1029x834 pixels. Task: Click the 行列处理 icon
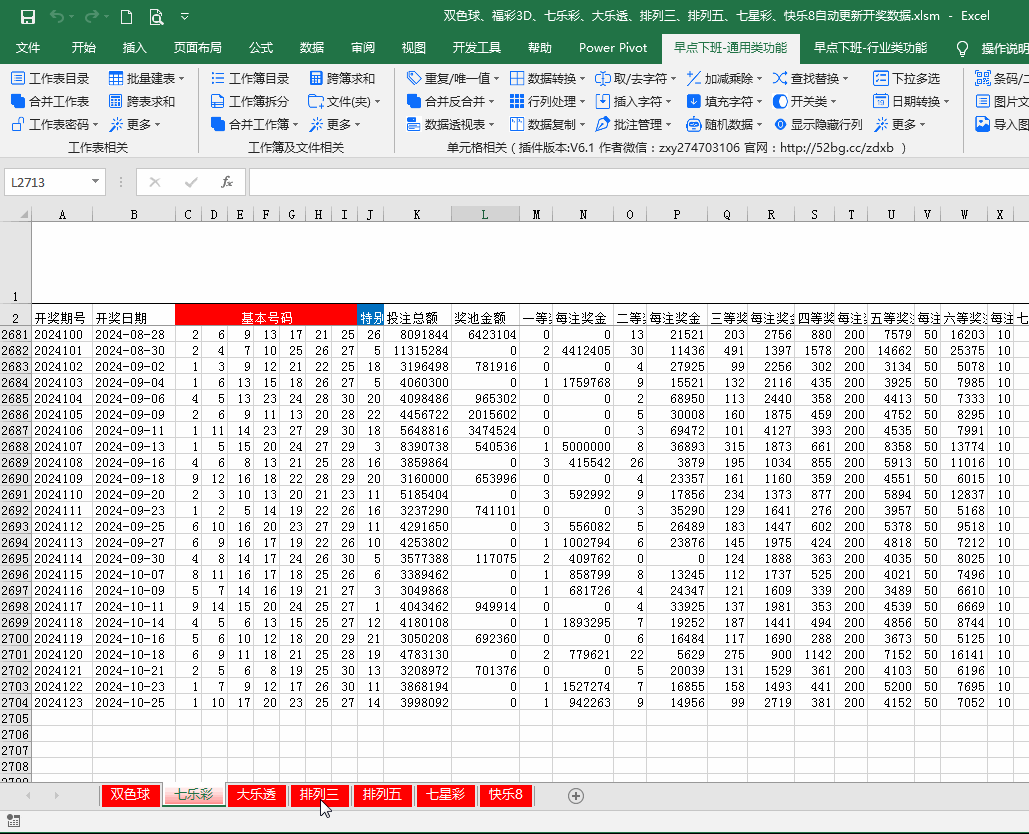tap(517, 102)
